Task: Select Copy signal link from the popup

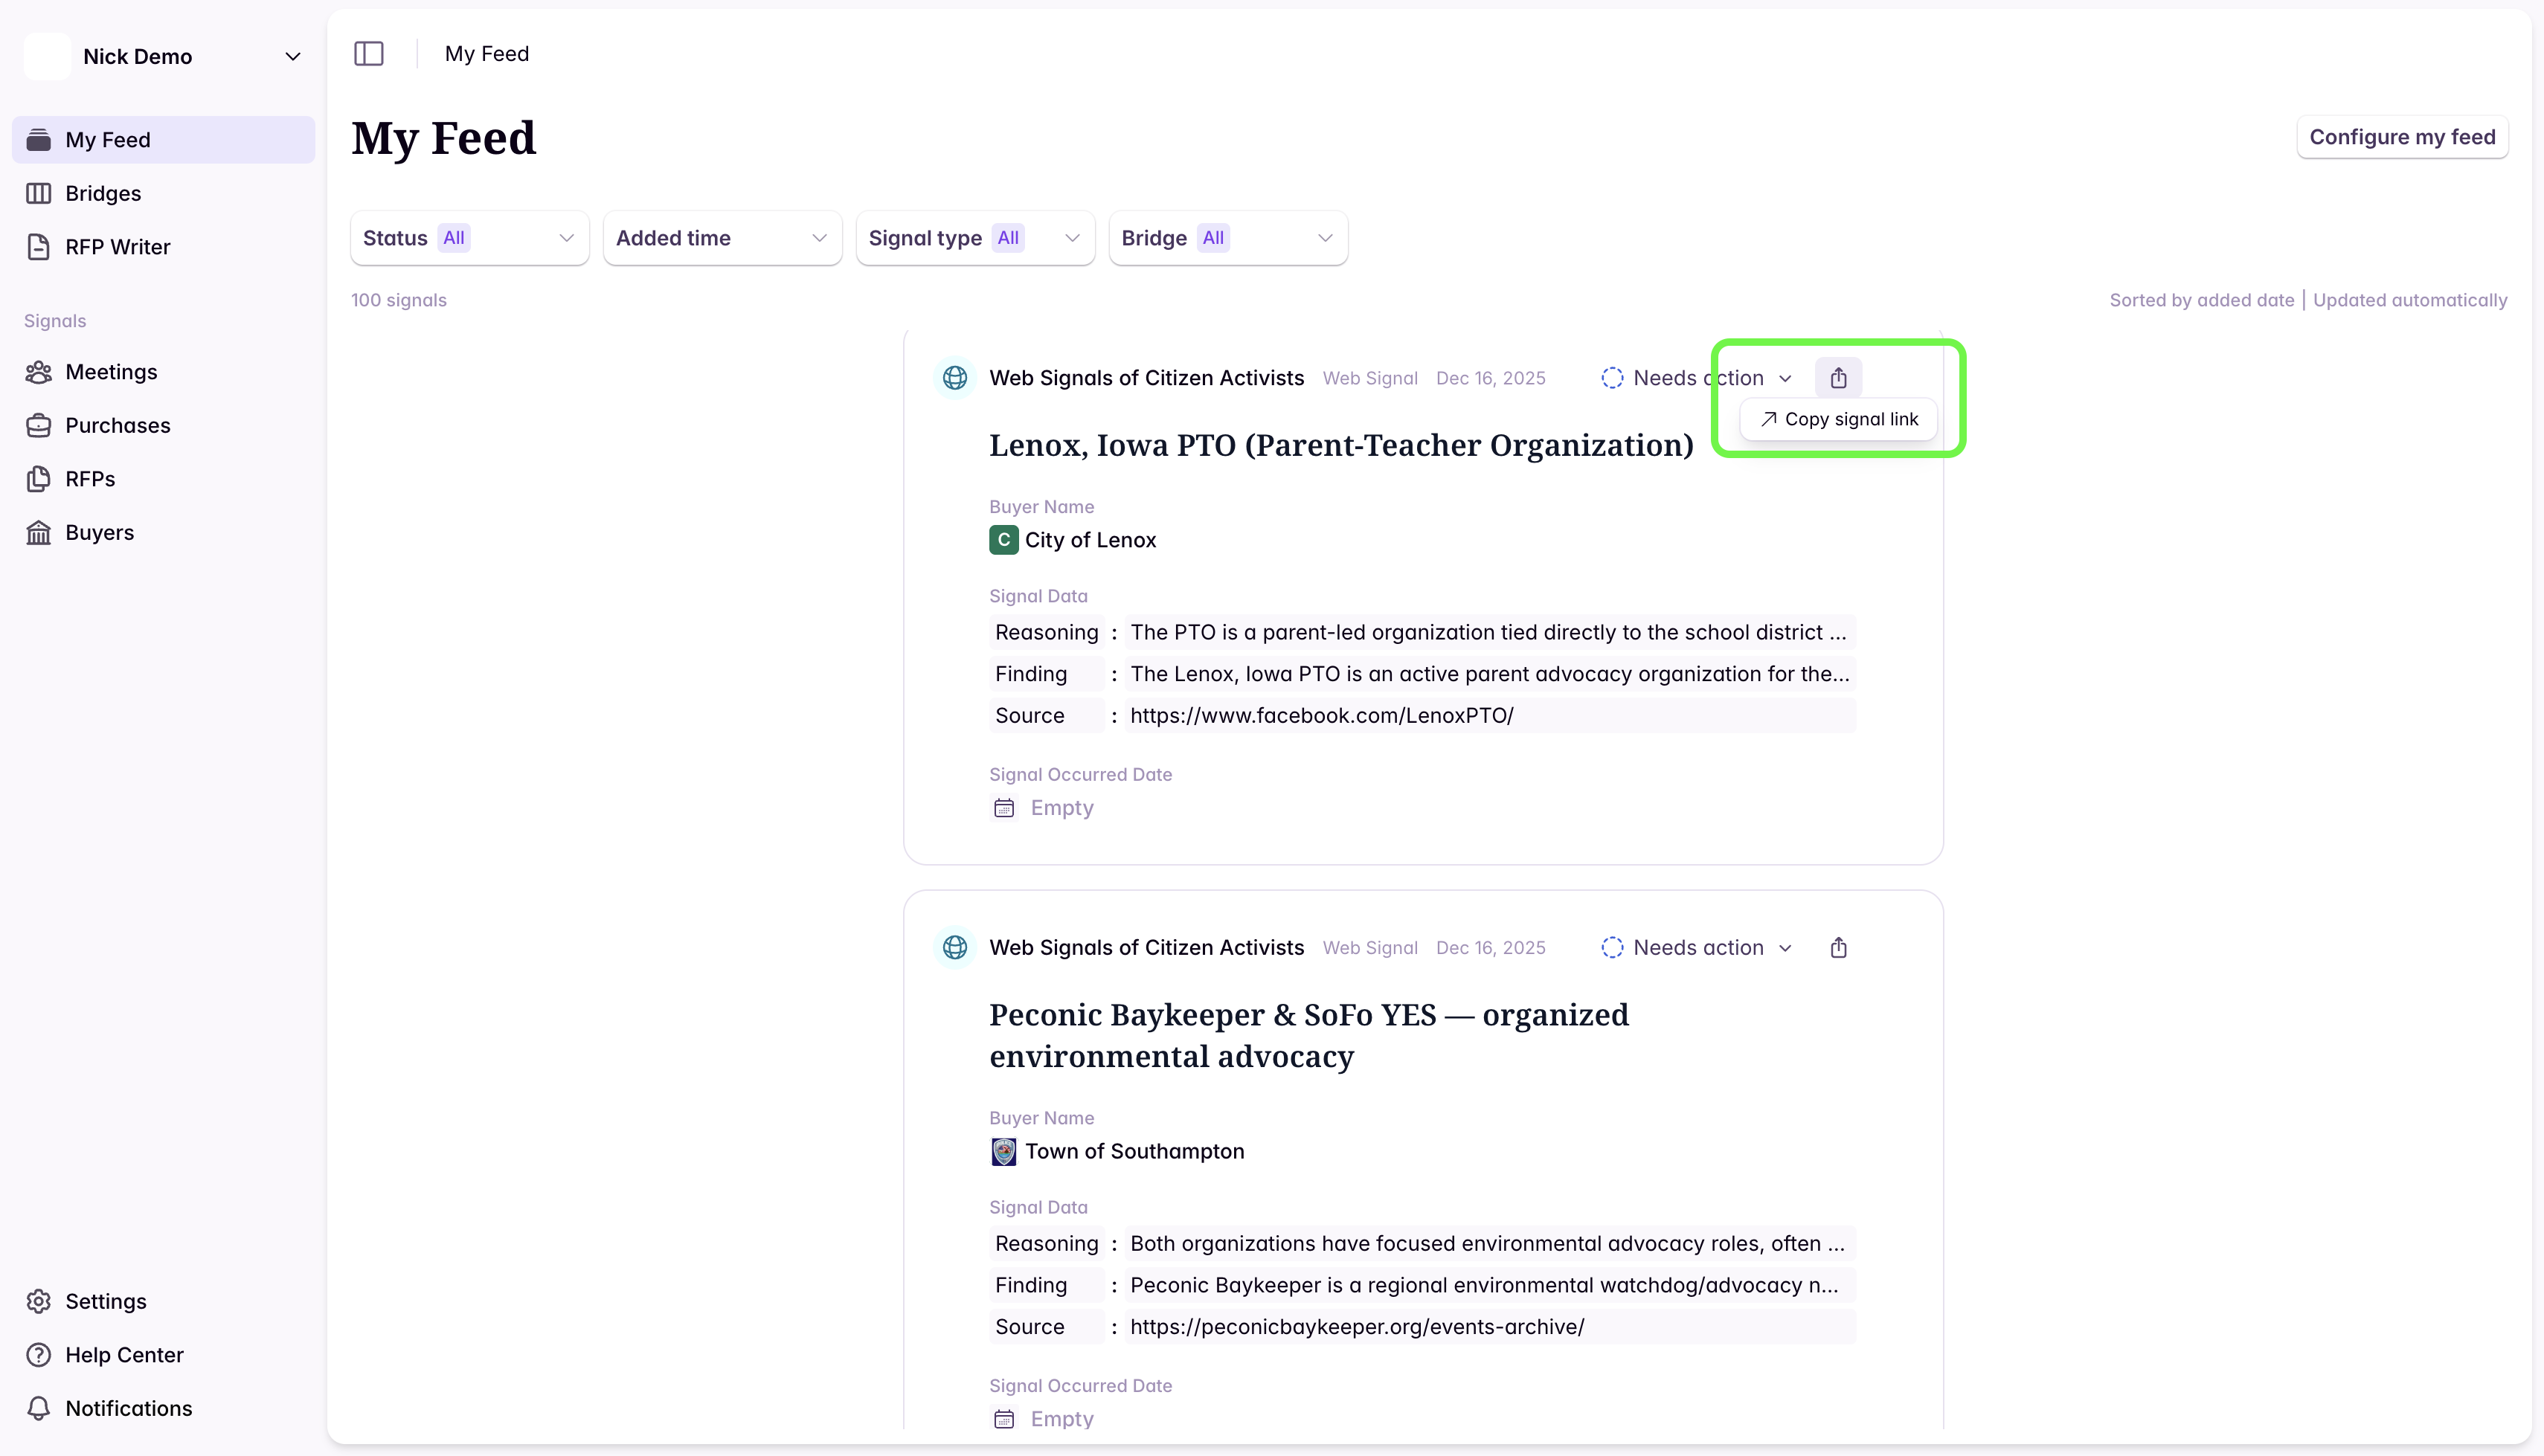Action: [1838, 419]
